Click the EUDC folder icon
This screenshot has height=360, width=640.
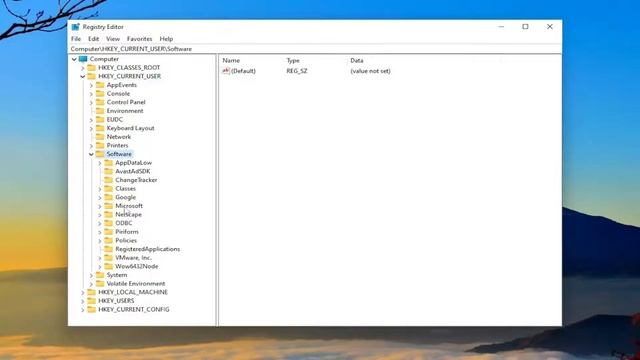point(100,119)
